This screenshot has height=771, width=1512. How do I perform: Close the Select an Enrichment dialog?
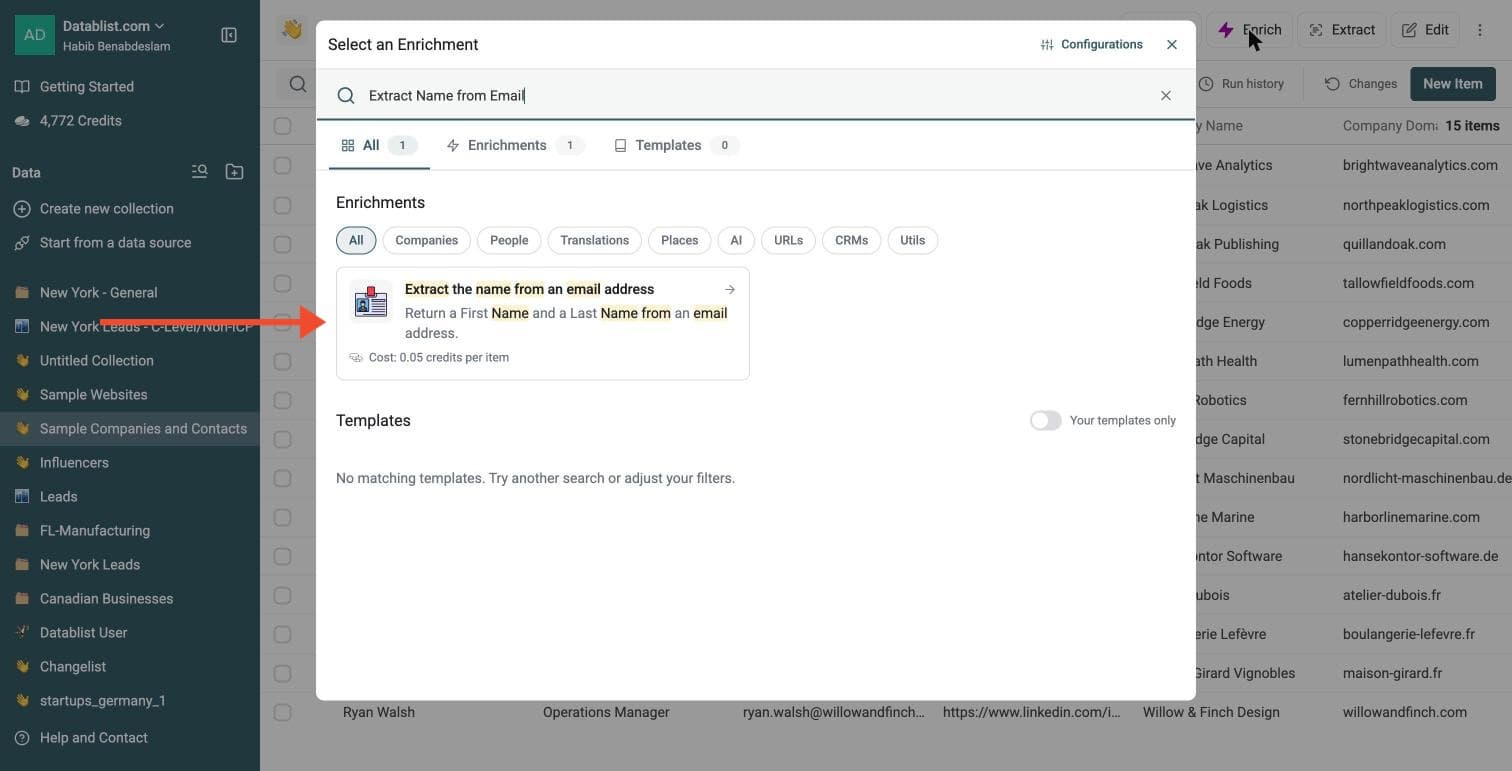click(1172, 44)
